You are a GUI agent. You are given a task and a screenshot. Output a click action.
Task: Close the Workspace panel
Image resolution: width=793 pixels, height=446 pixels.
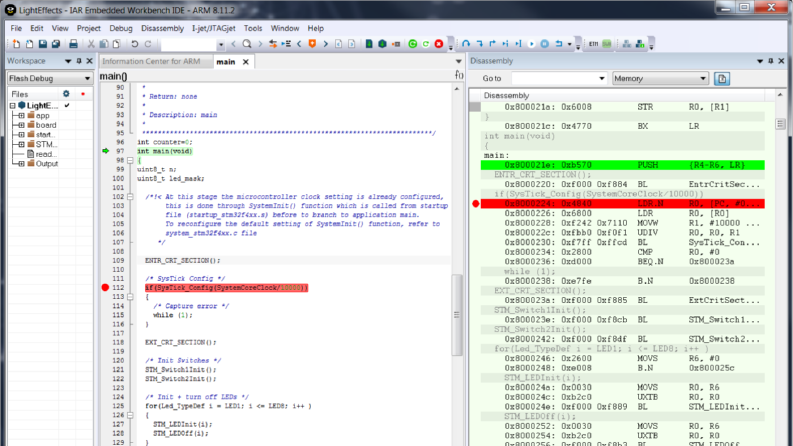coord(90,61)
